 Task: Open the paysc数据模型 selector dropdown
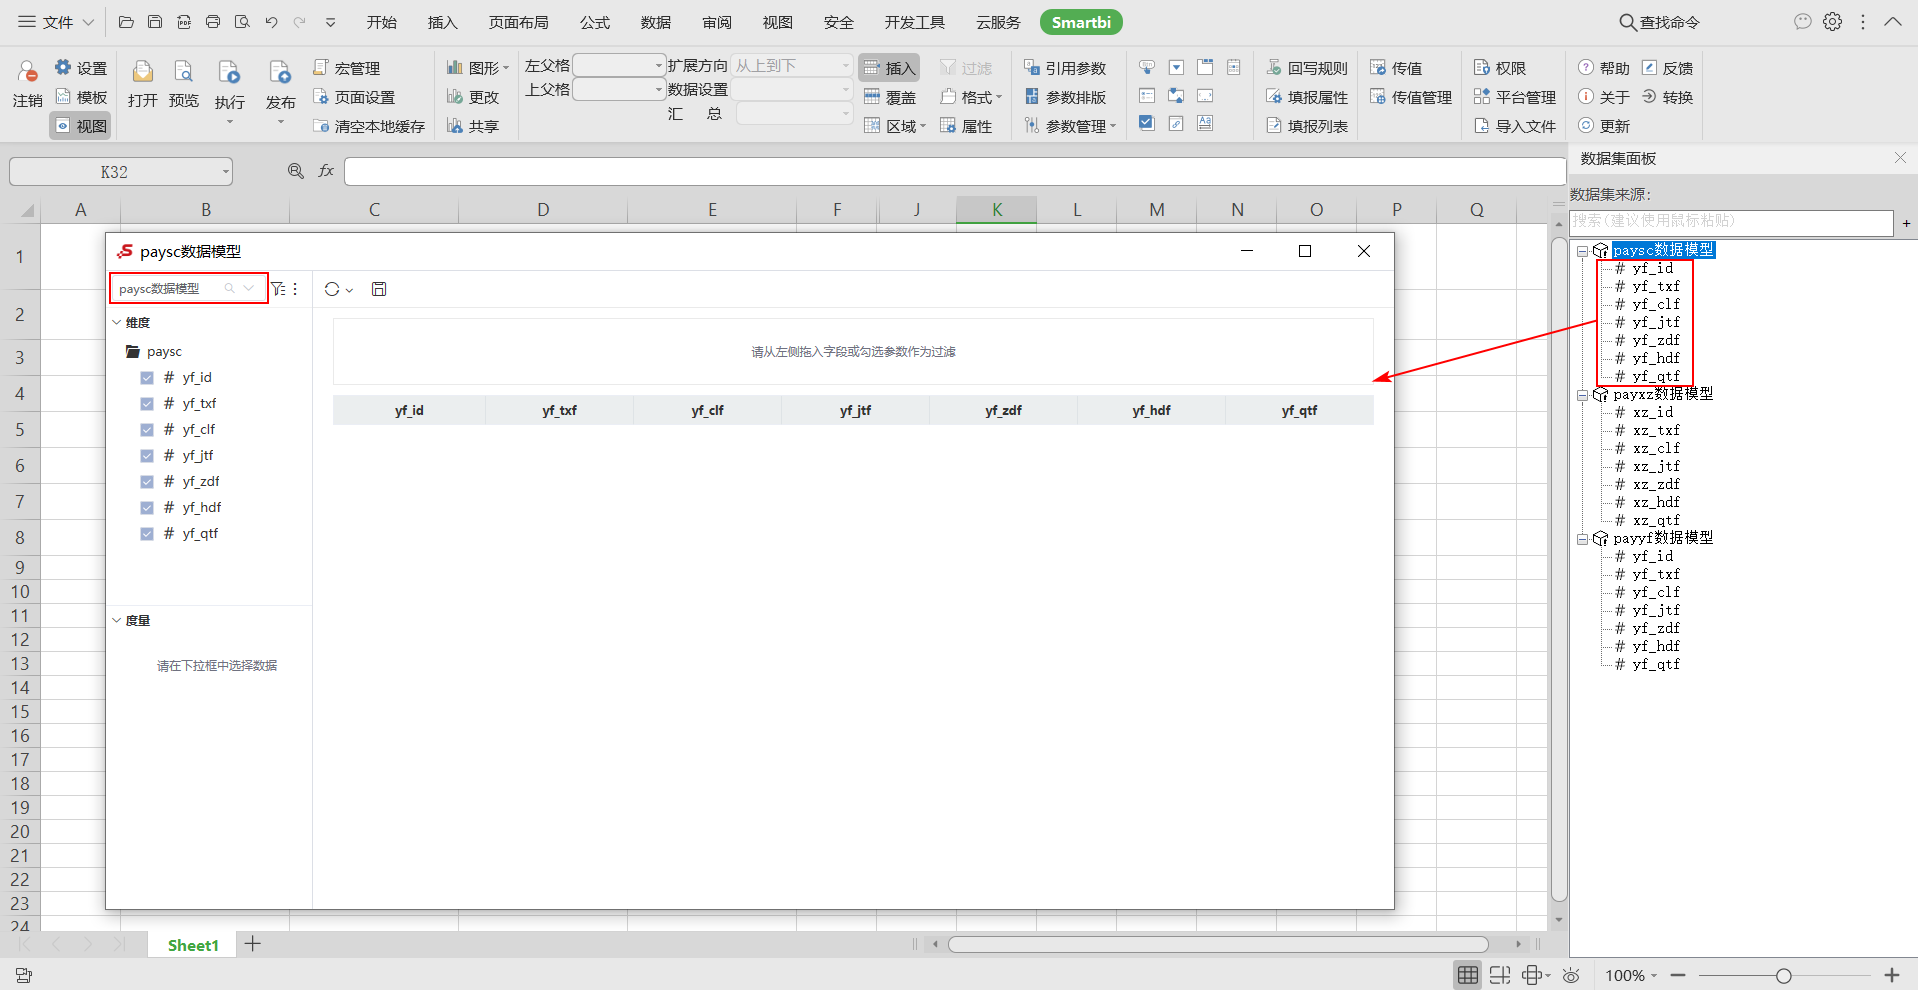249,288
